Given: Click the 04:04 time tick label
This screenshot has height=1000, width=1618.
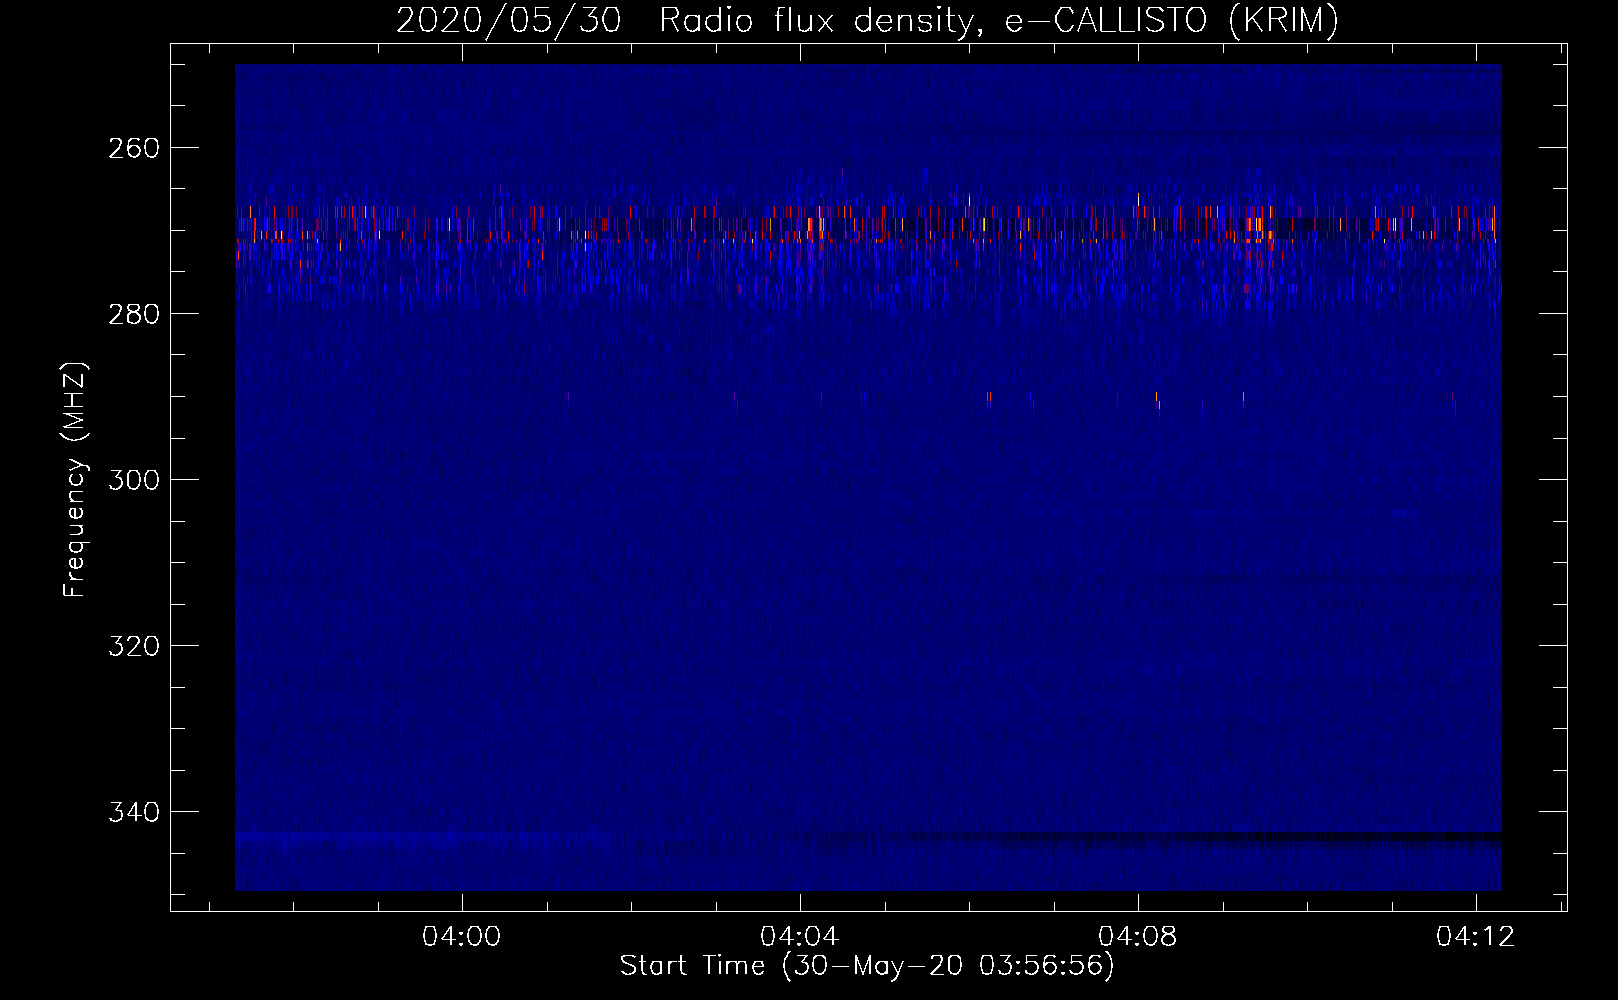Looking at the screenshot, I should 799,937.
